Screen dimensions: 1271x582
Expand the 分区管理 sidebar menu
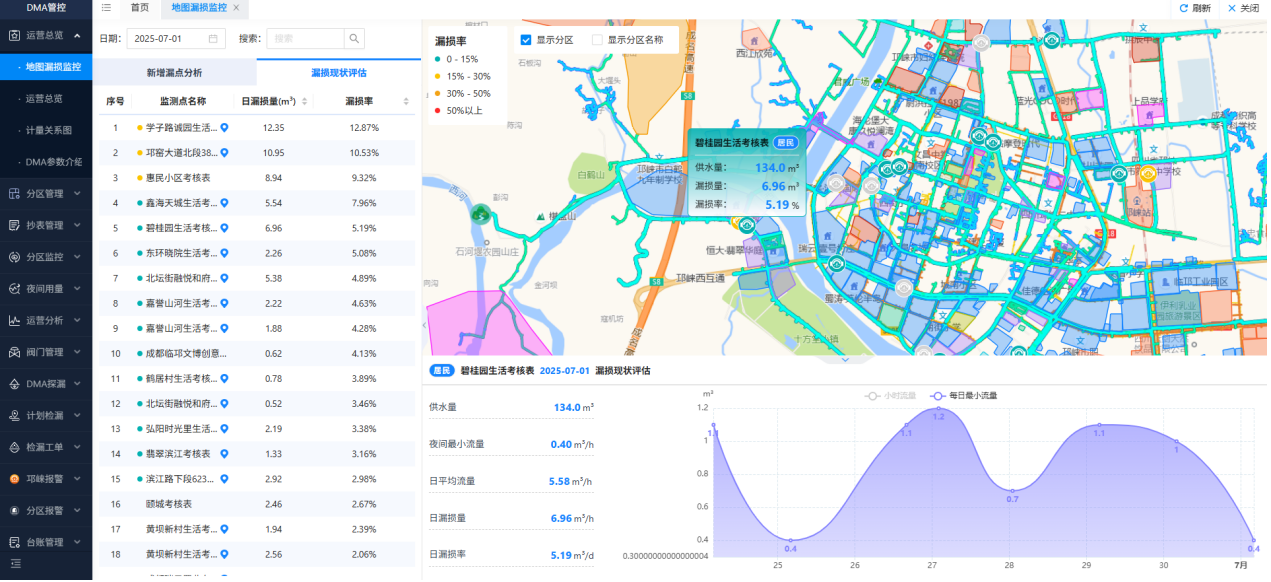(46, 194)
